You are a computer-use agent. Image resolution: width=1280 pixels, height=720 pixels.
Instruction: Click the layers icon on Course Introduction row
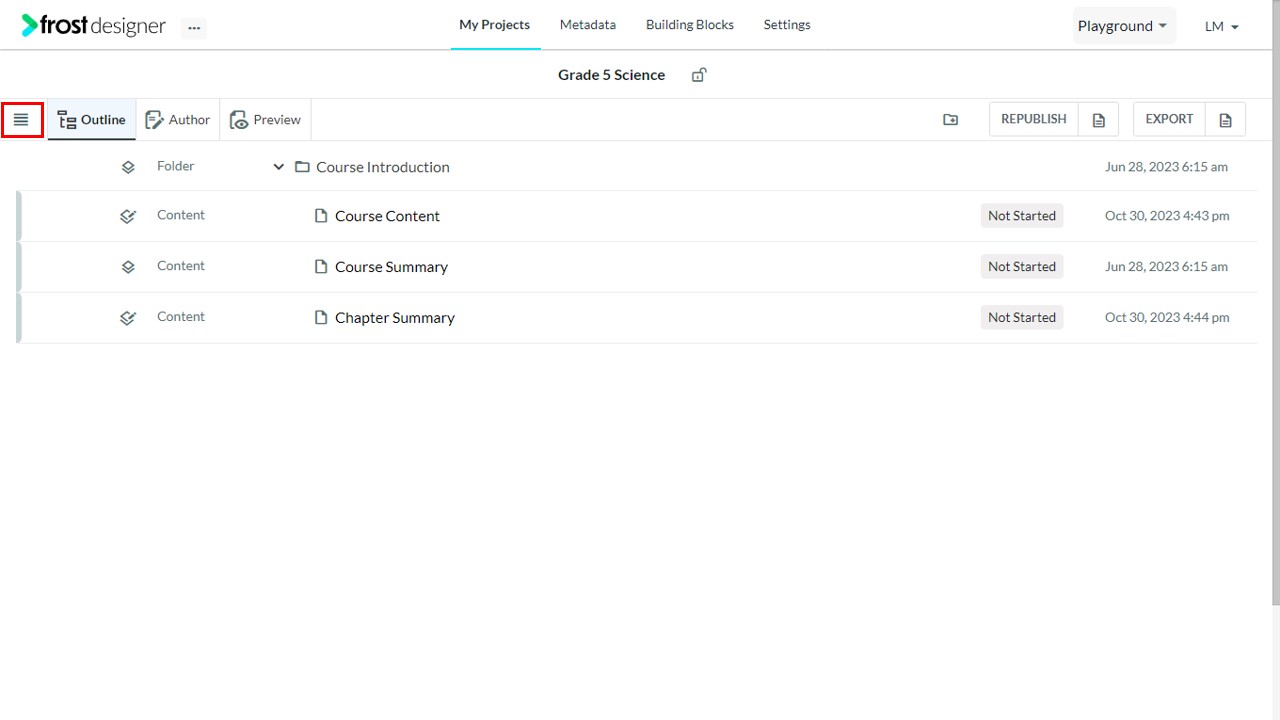coord(128,167)
